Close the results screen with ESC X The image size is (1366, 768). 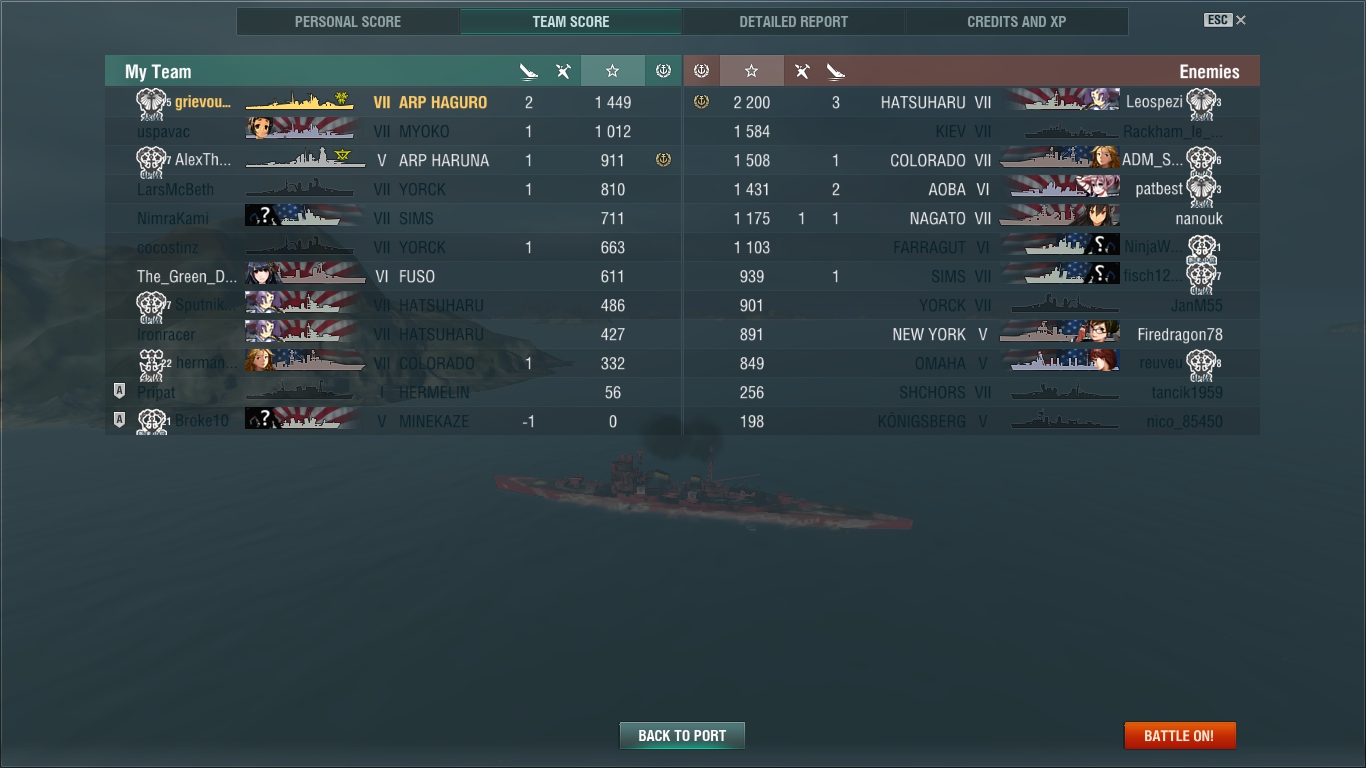[x=1225, y=20]
